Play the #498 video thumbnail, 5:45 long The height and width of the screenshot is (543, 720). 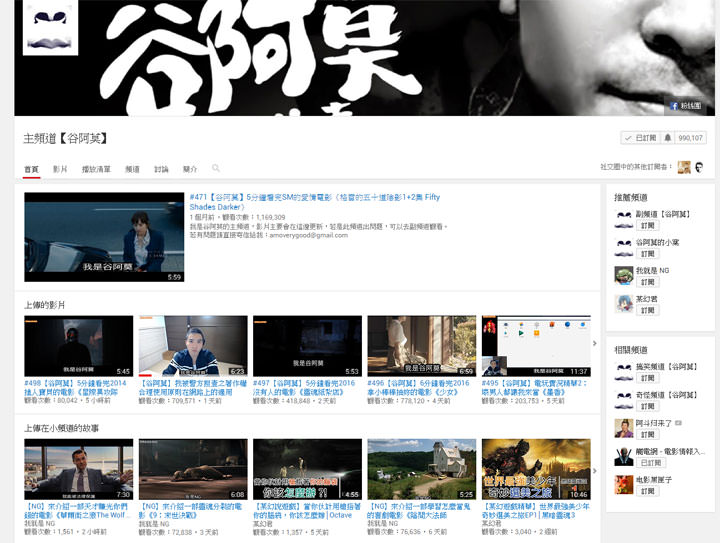[x=79, y=346]
